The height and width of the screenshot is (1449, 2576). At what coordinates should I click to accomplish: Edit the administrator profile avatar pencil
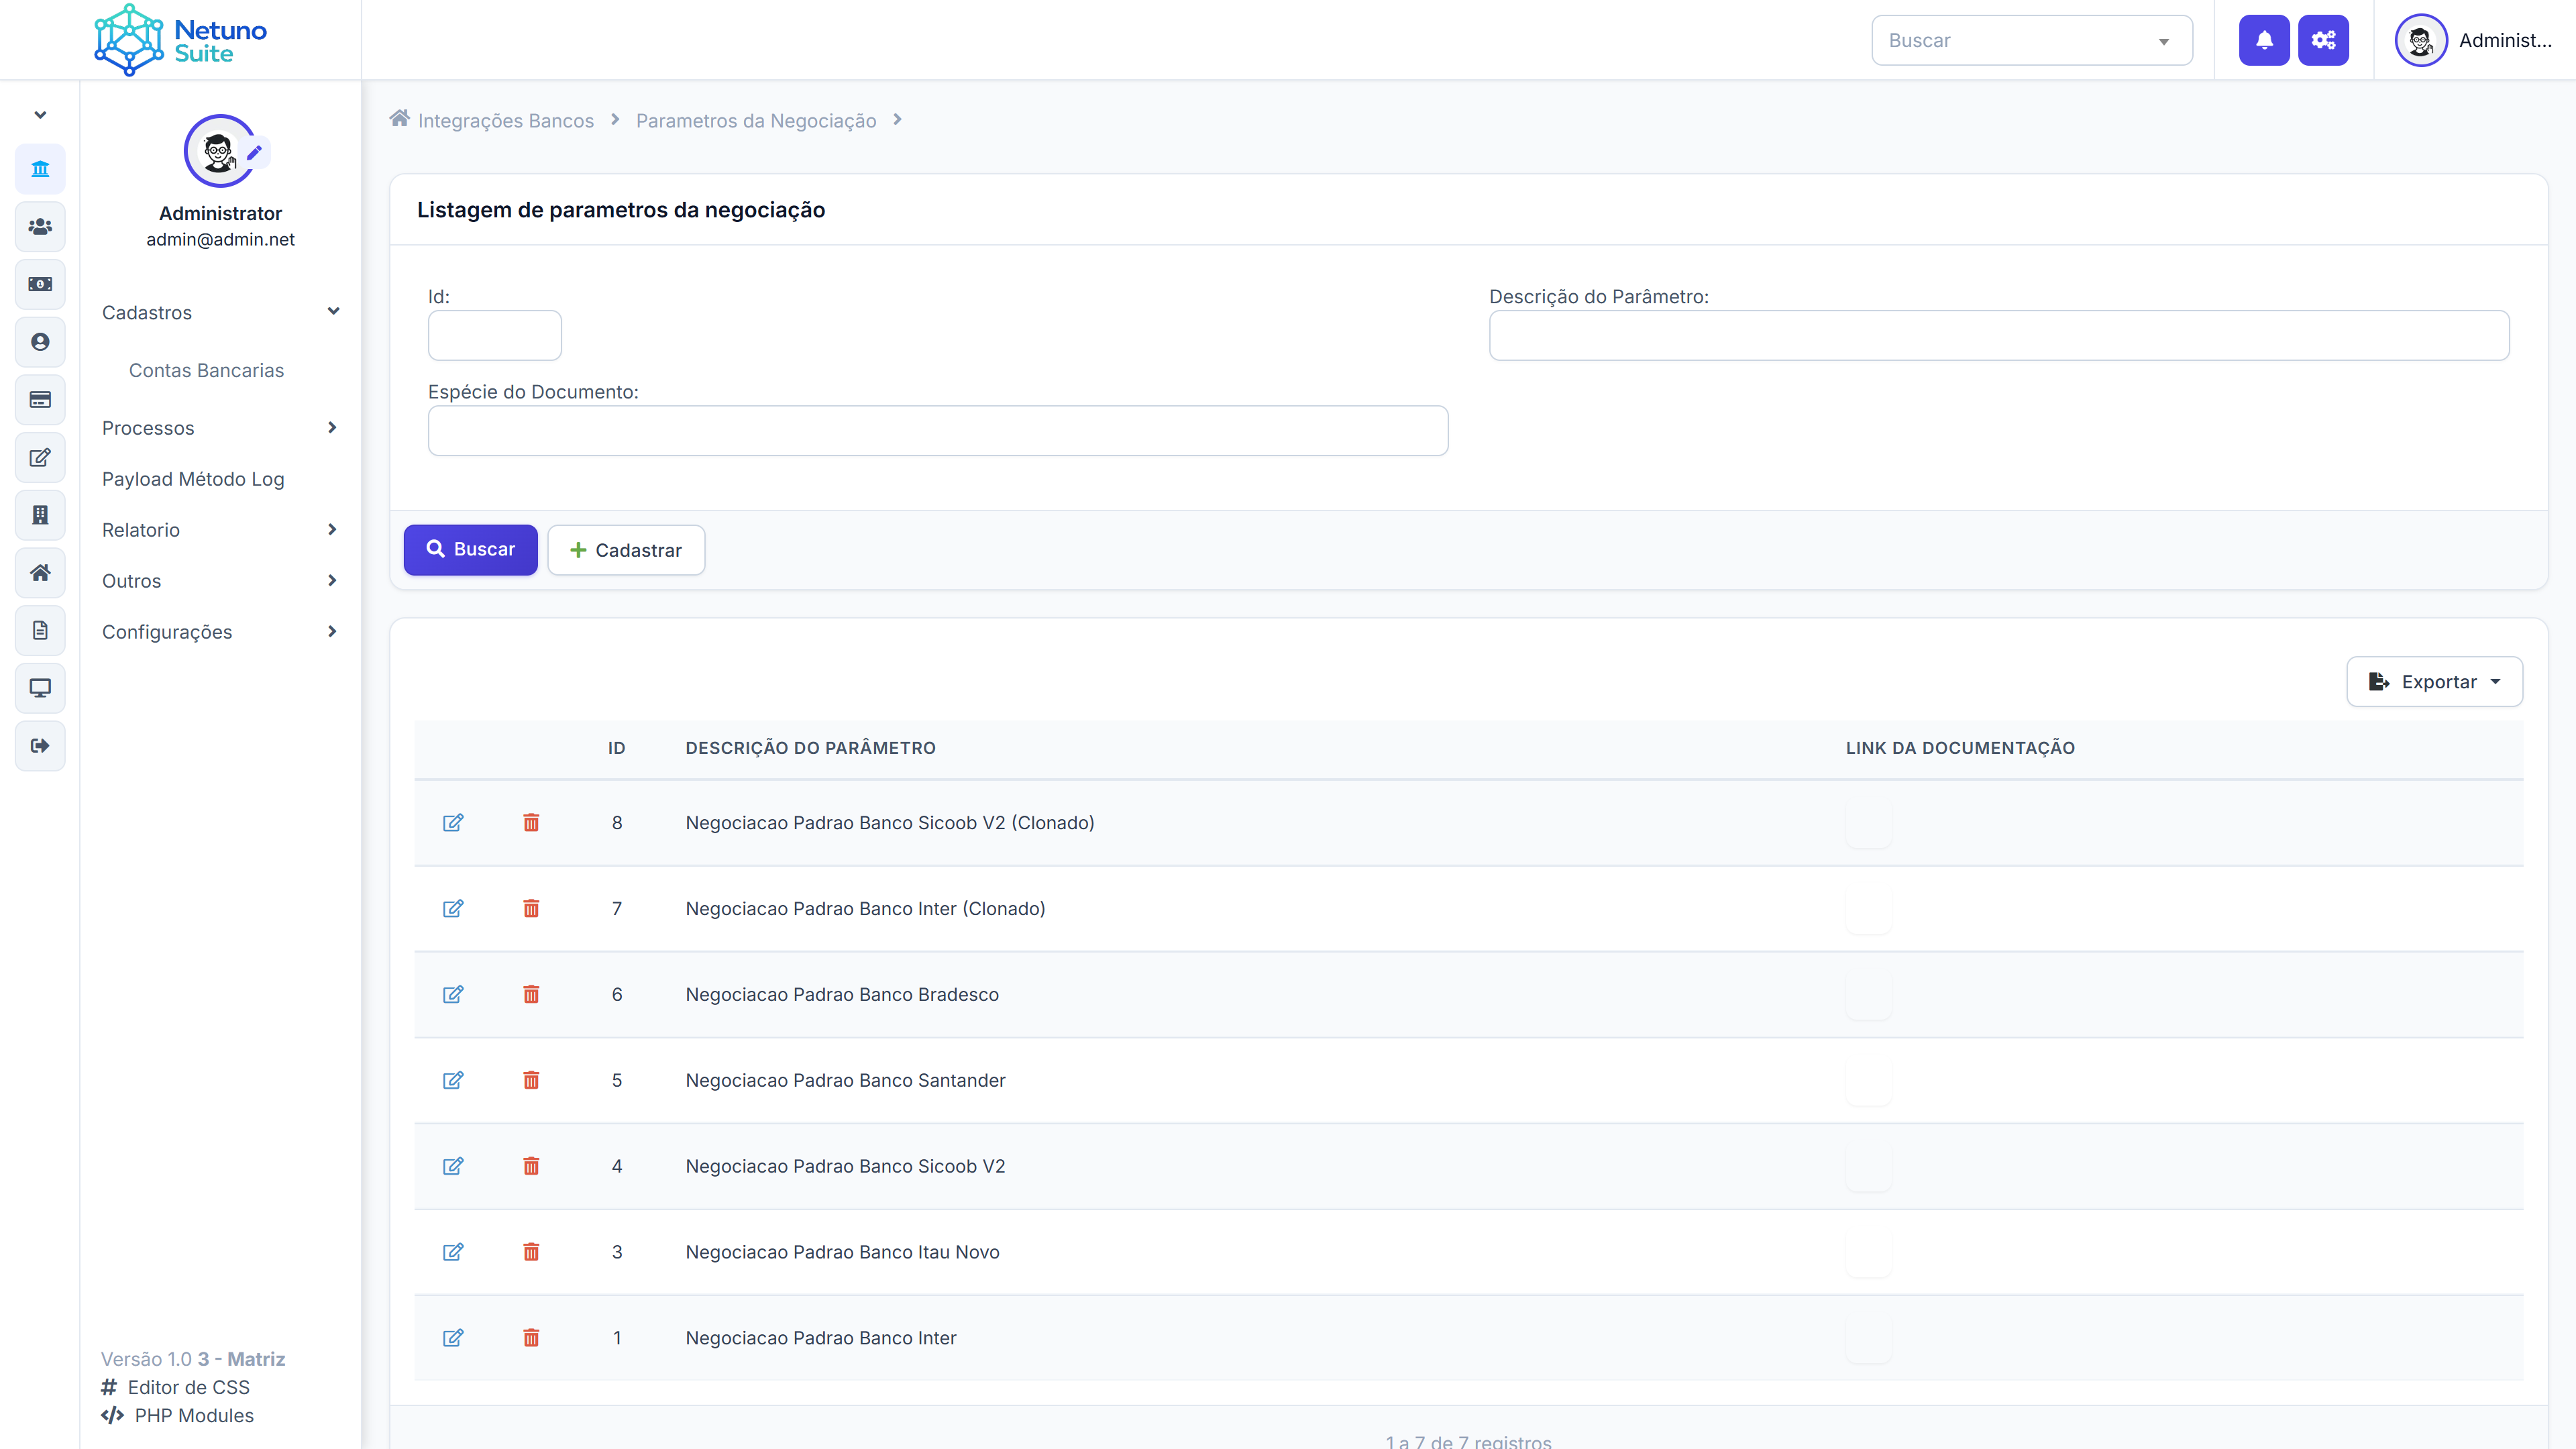[x=254, y=152]
